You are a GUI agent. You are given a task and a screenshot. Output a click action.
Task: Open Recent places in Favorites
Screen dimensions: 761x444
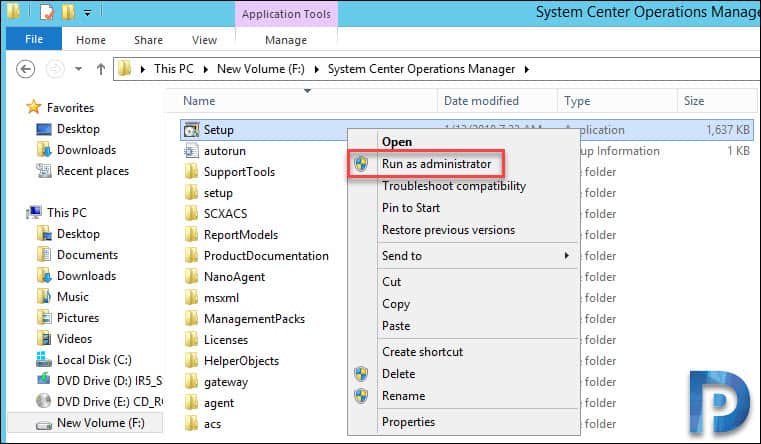click(x=93, y=171)
